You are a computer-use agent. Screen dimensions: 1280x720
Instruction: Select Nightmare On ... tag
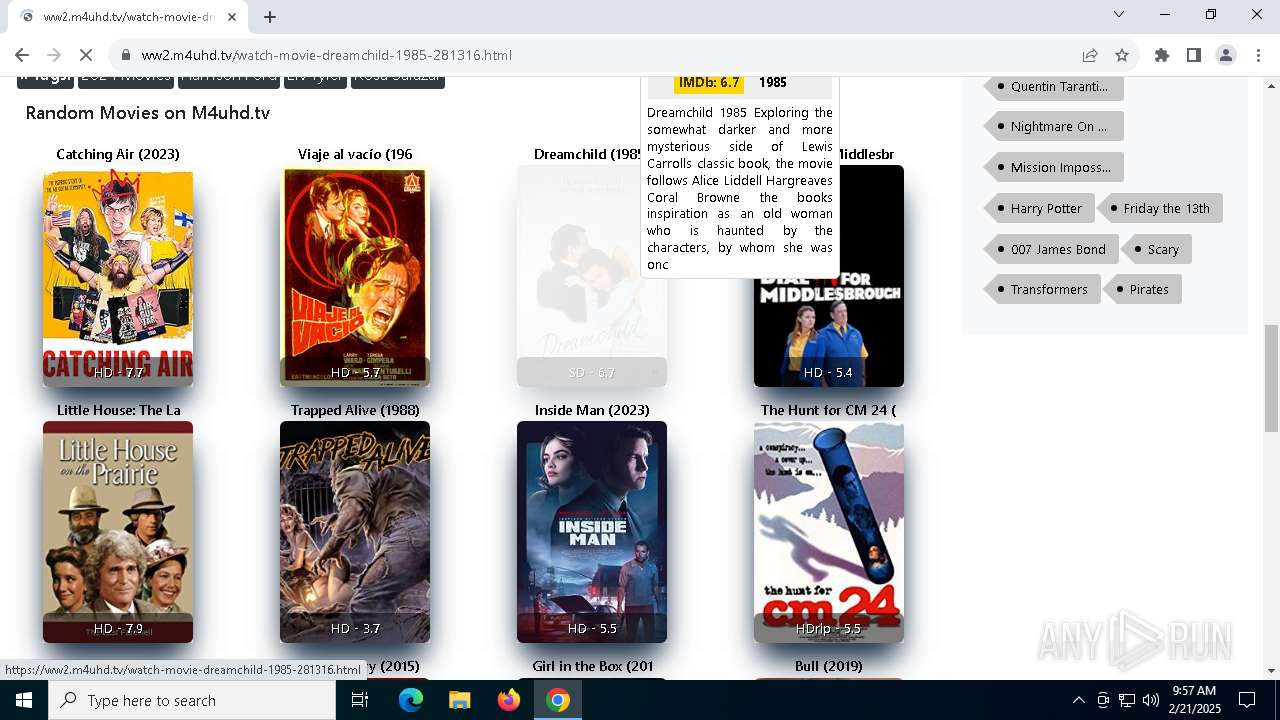(x=1054, y=126)
